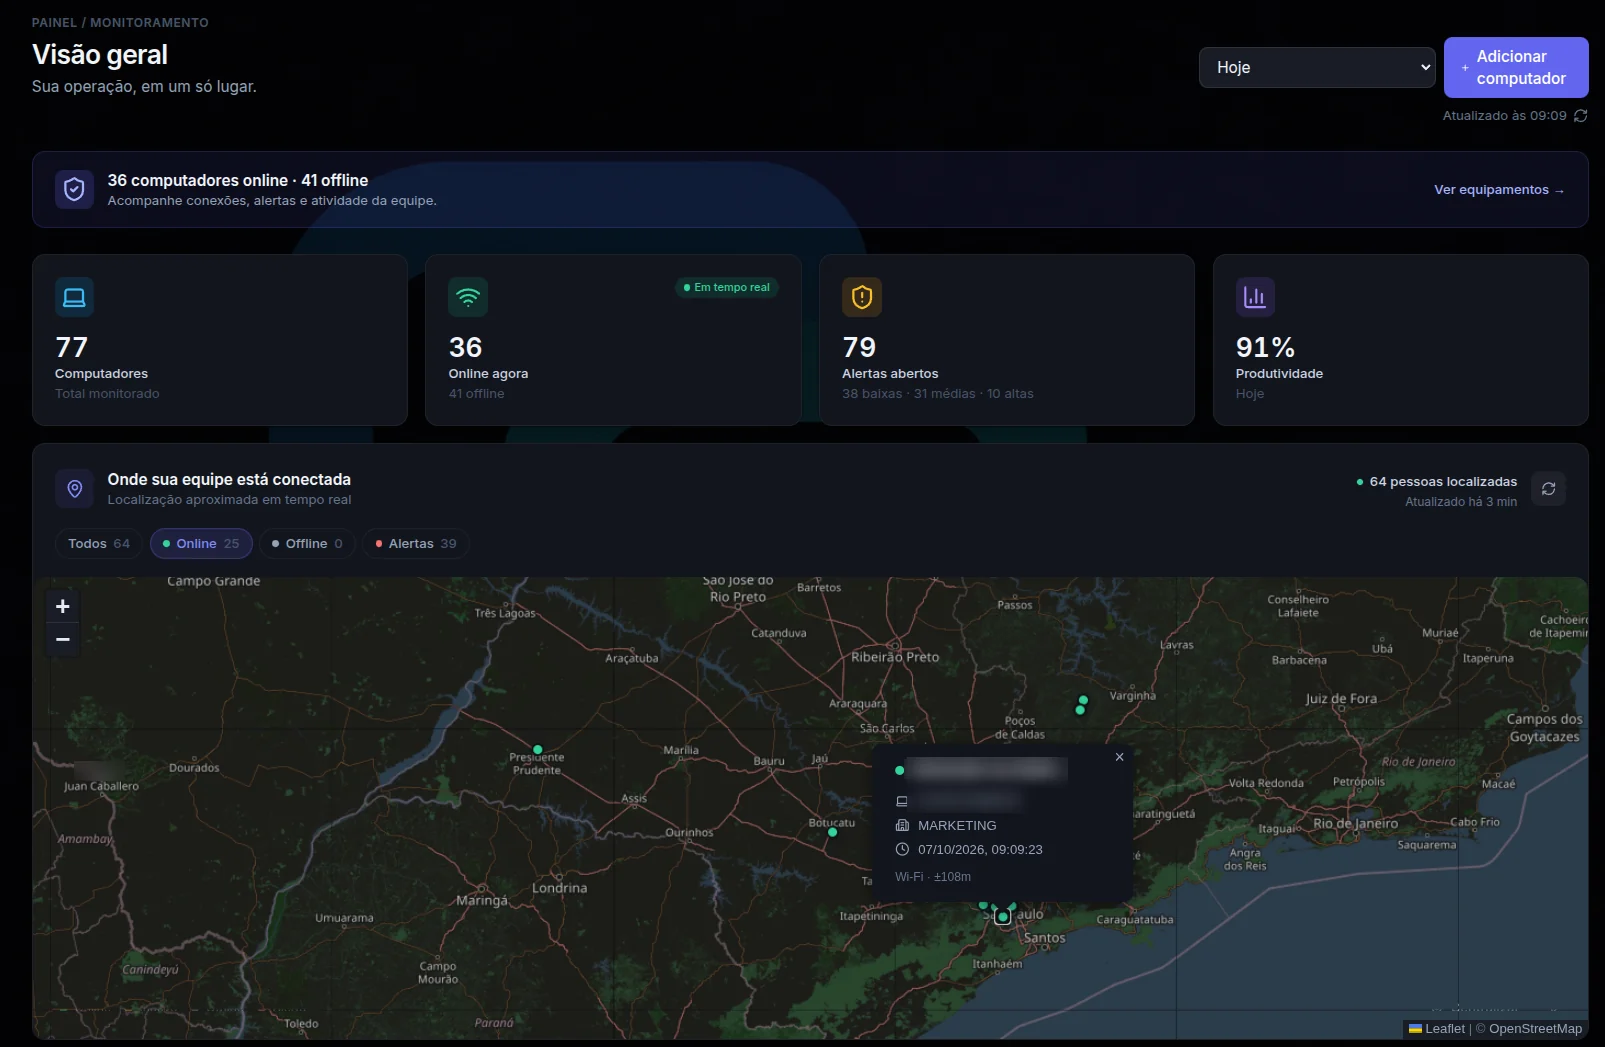Click the chart icon on Produtividade card
This screenshot has width=1605, height=1047.
click(1255, 297)
